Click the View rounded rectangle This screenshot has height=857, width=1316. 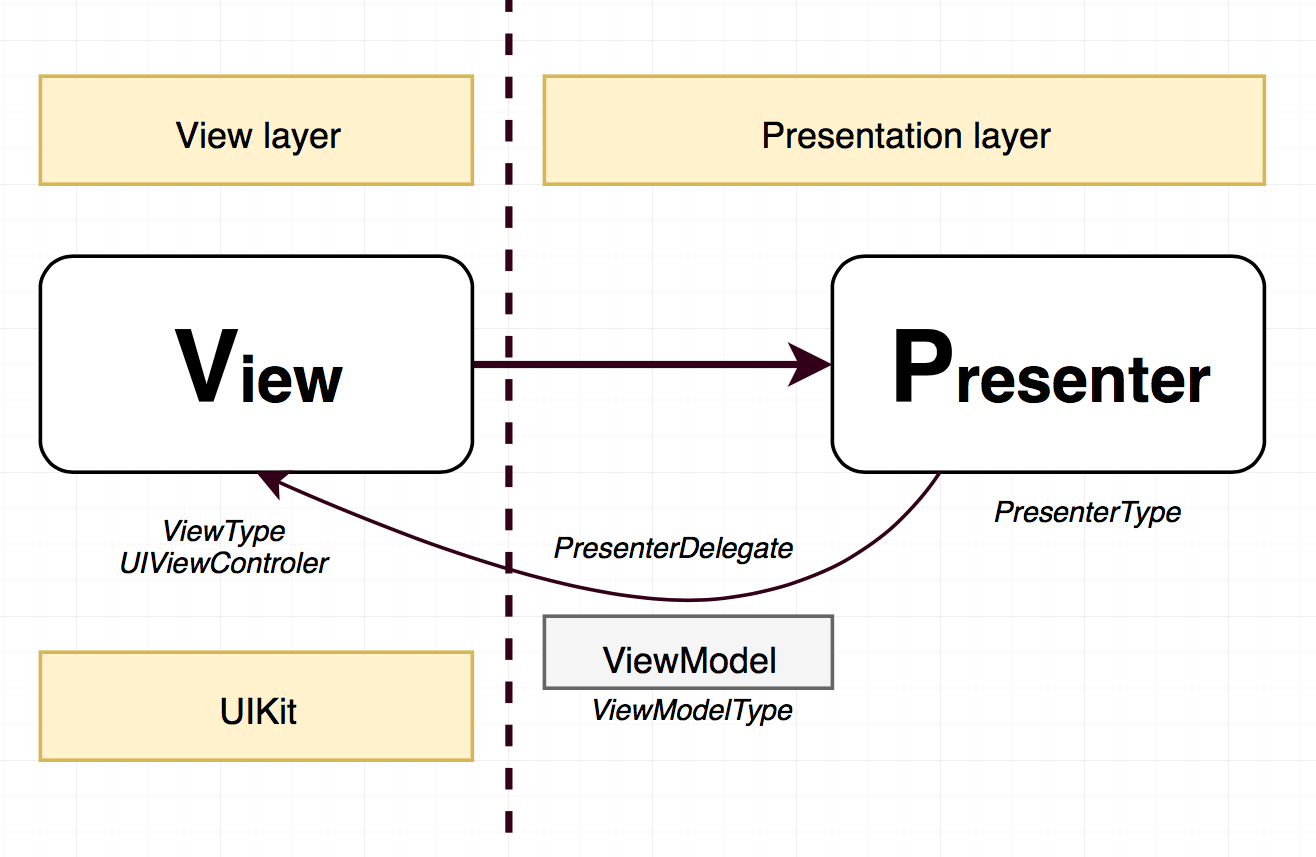(x=256, y=364)
